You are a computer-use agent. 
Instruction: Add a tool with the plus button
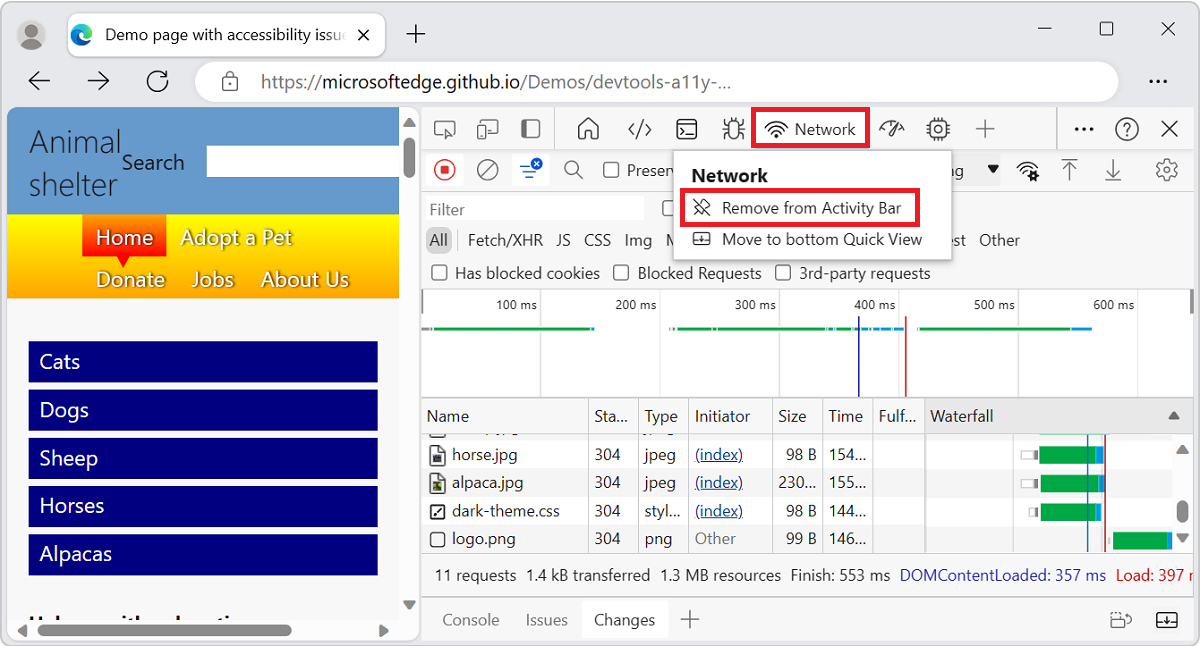(x=985, y=128)
